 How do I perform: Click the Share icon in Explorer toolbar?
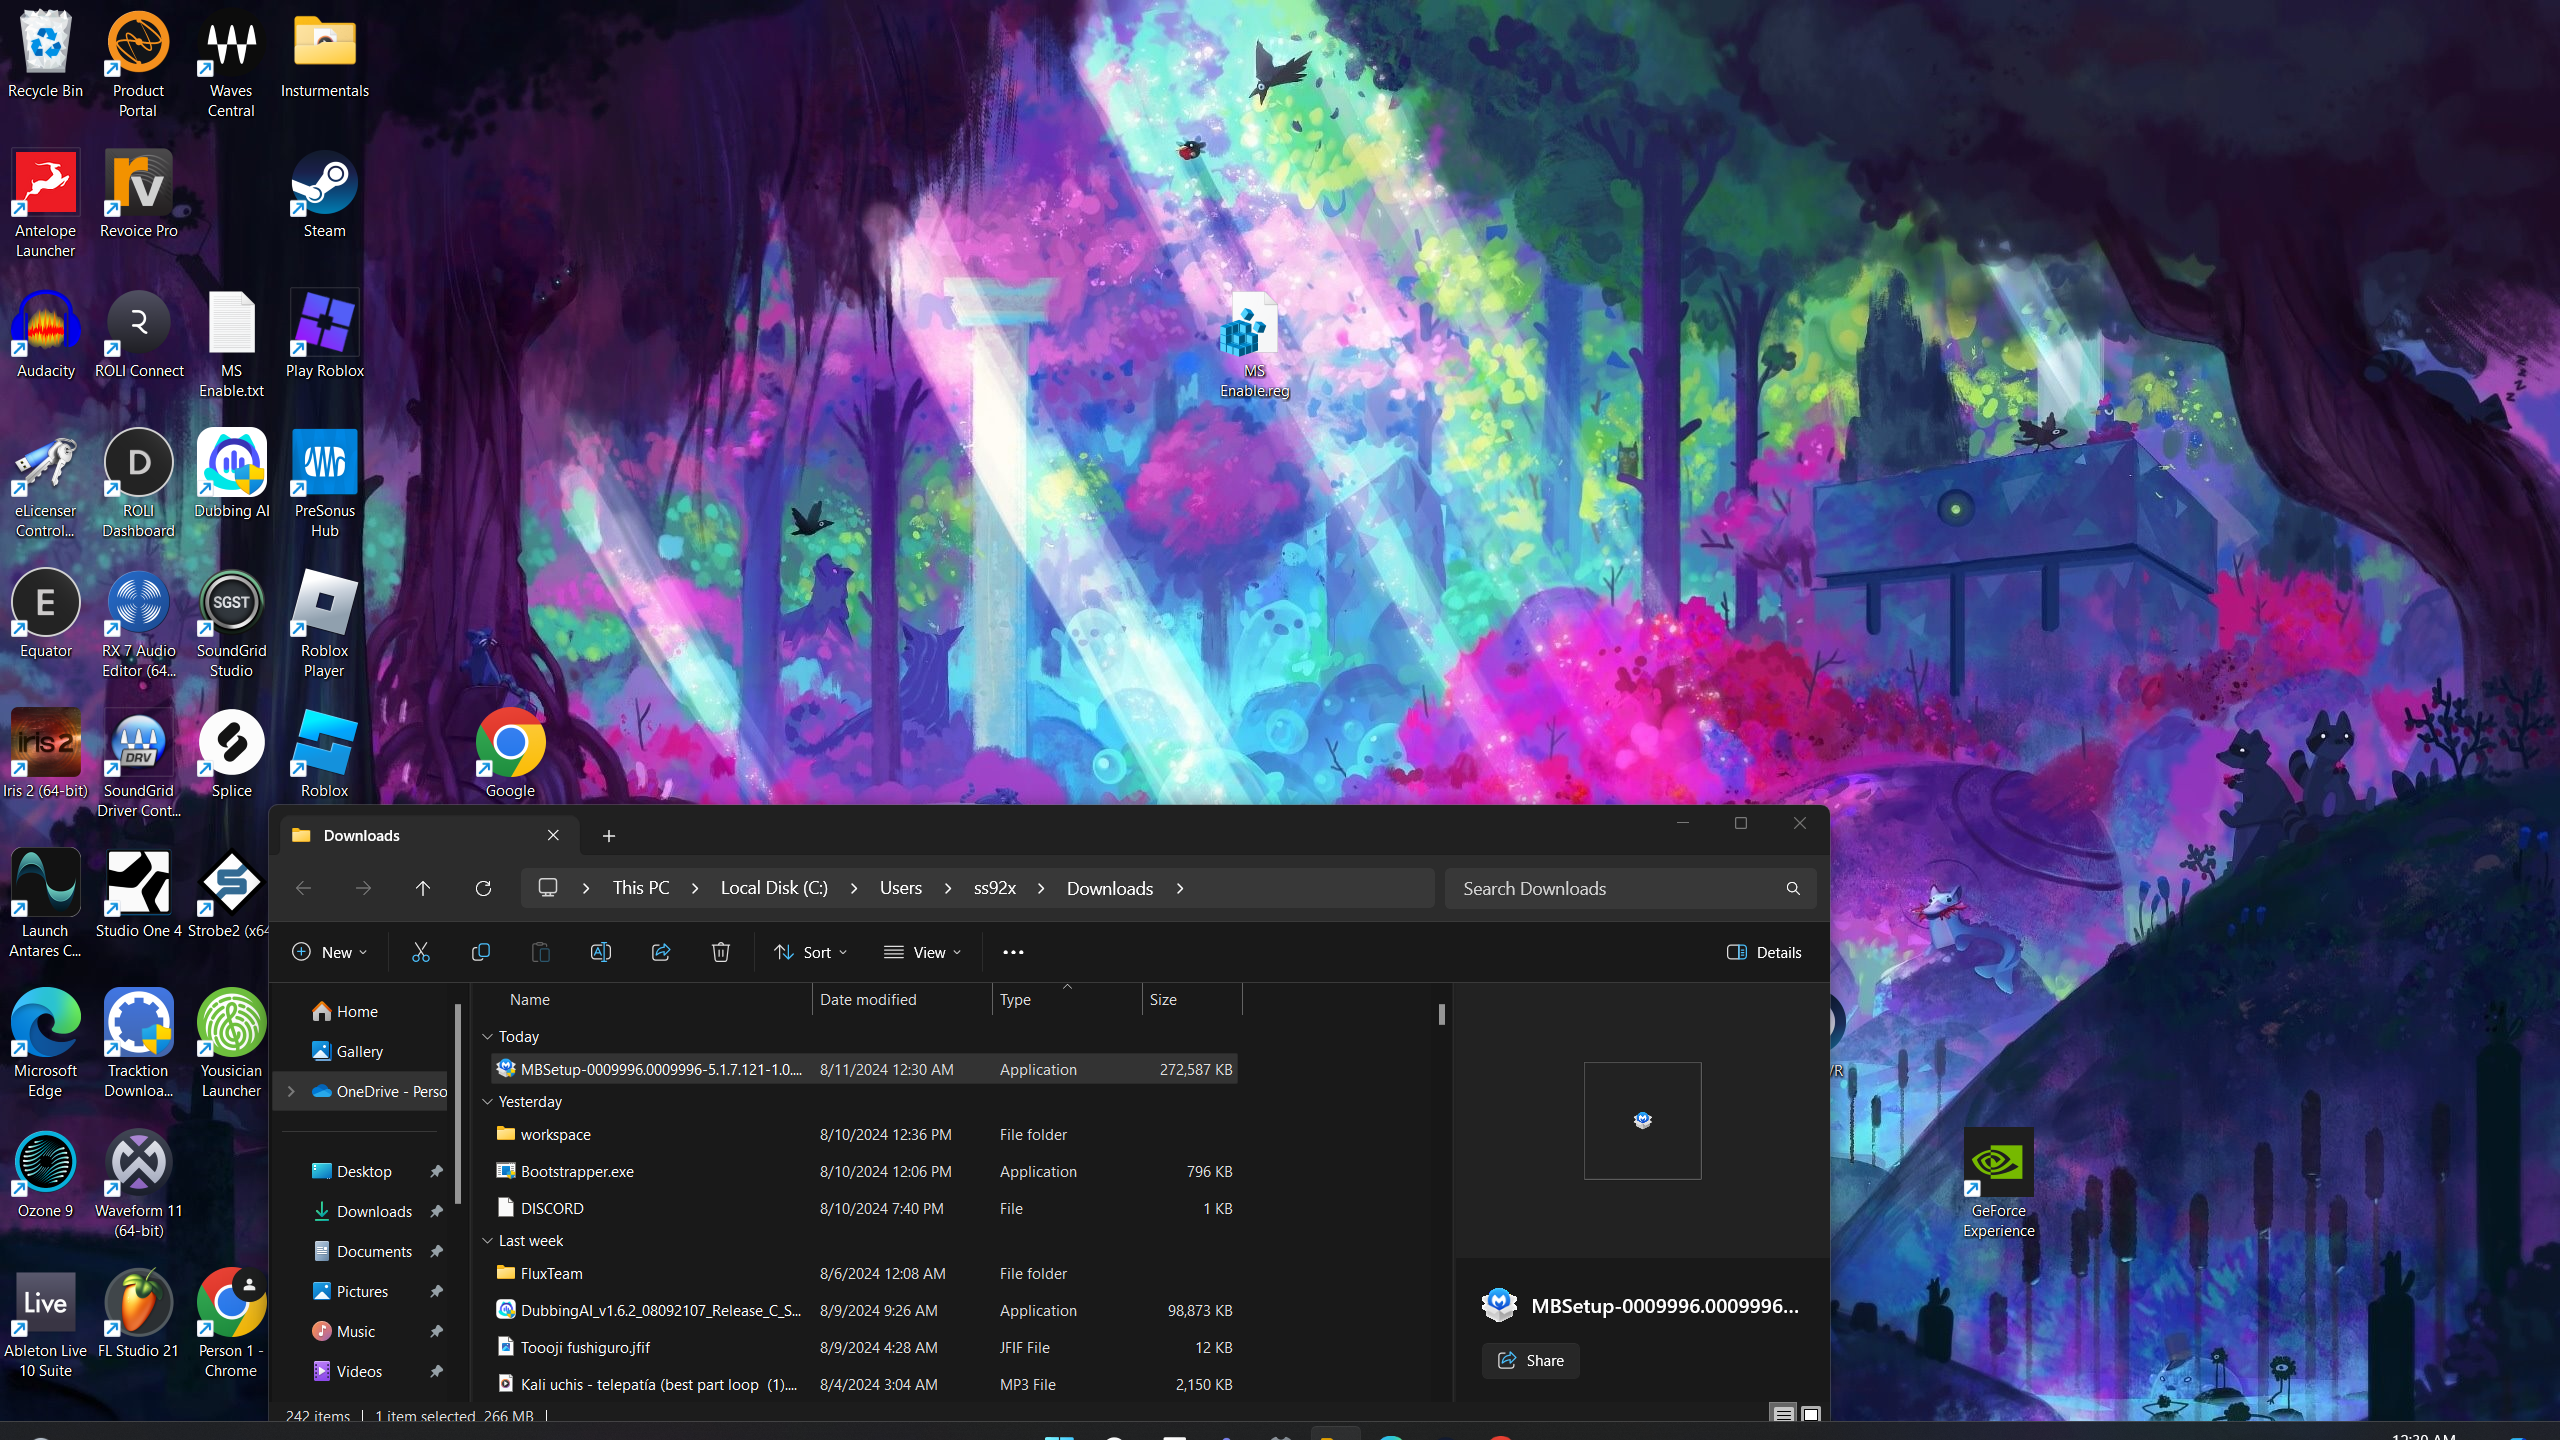point(661,952)
